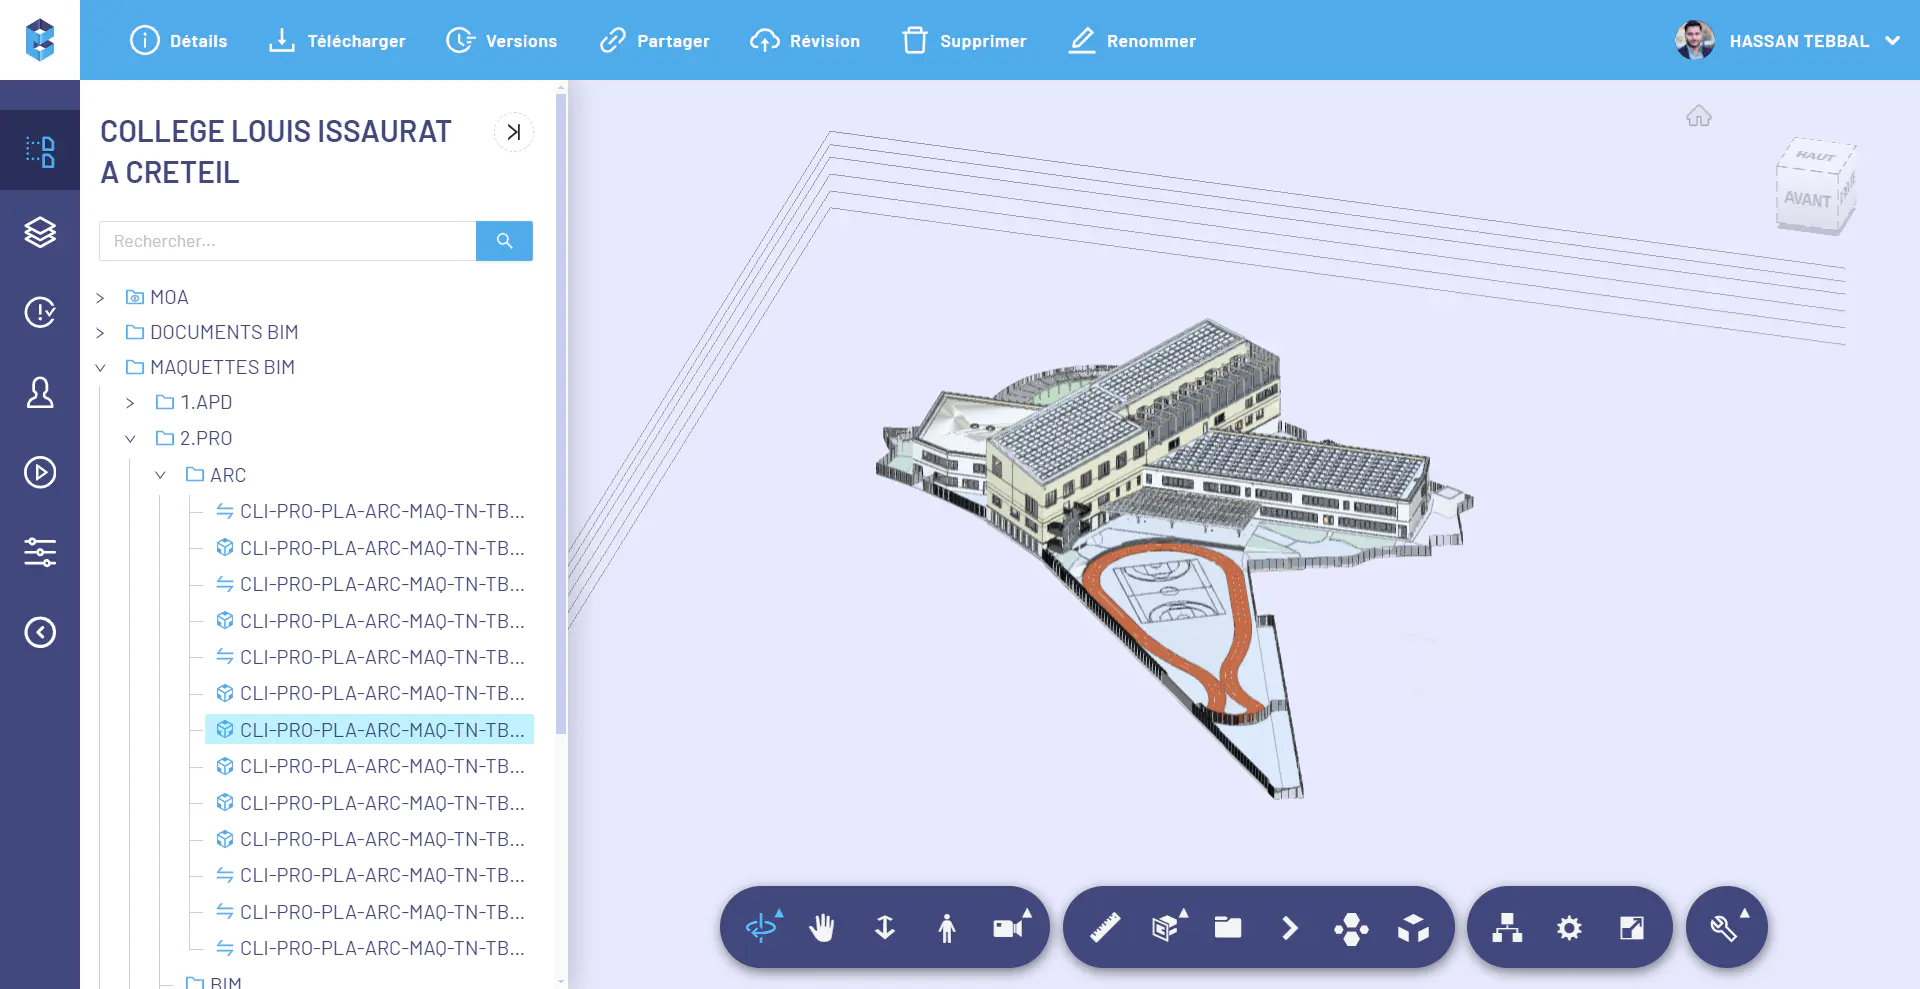This screenshot has width=1920, height=989.
Task: Select the ARC folder label
Action: tap(228, 475)
